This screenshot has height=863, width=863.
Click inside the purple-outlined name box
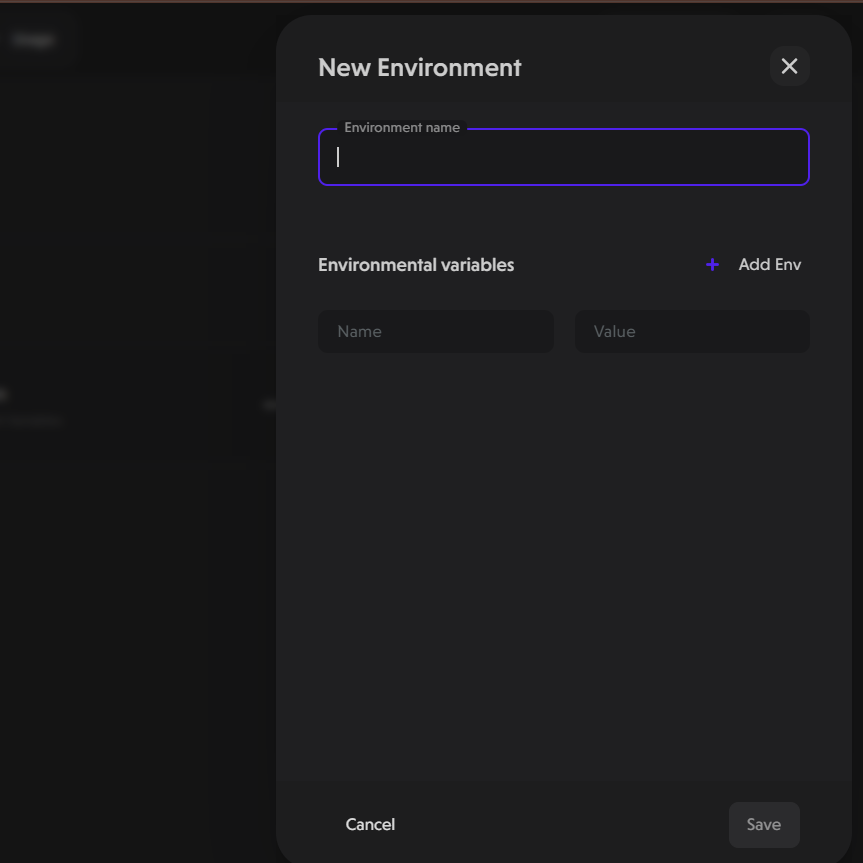point(563,157)
